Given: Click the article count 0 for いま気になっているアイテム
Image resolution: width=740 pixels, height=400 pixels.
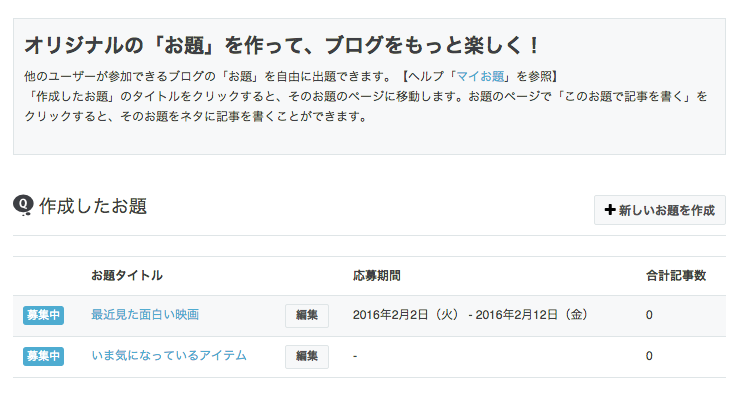Looking at the screenshot, I should [649, 356].
